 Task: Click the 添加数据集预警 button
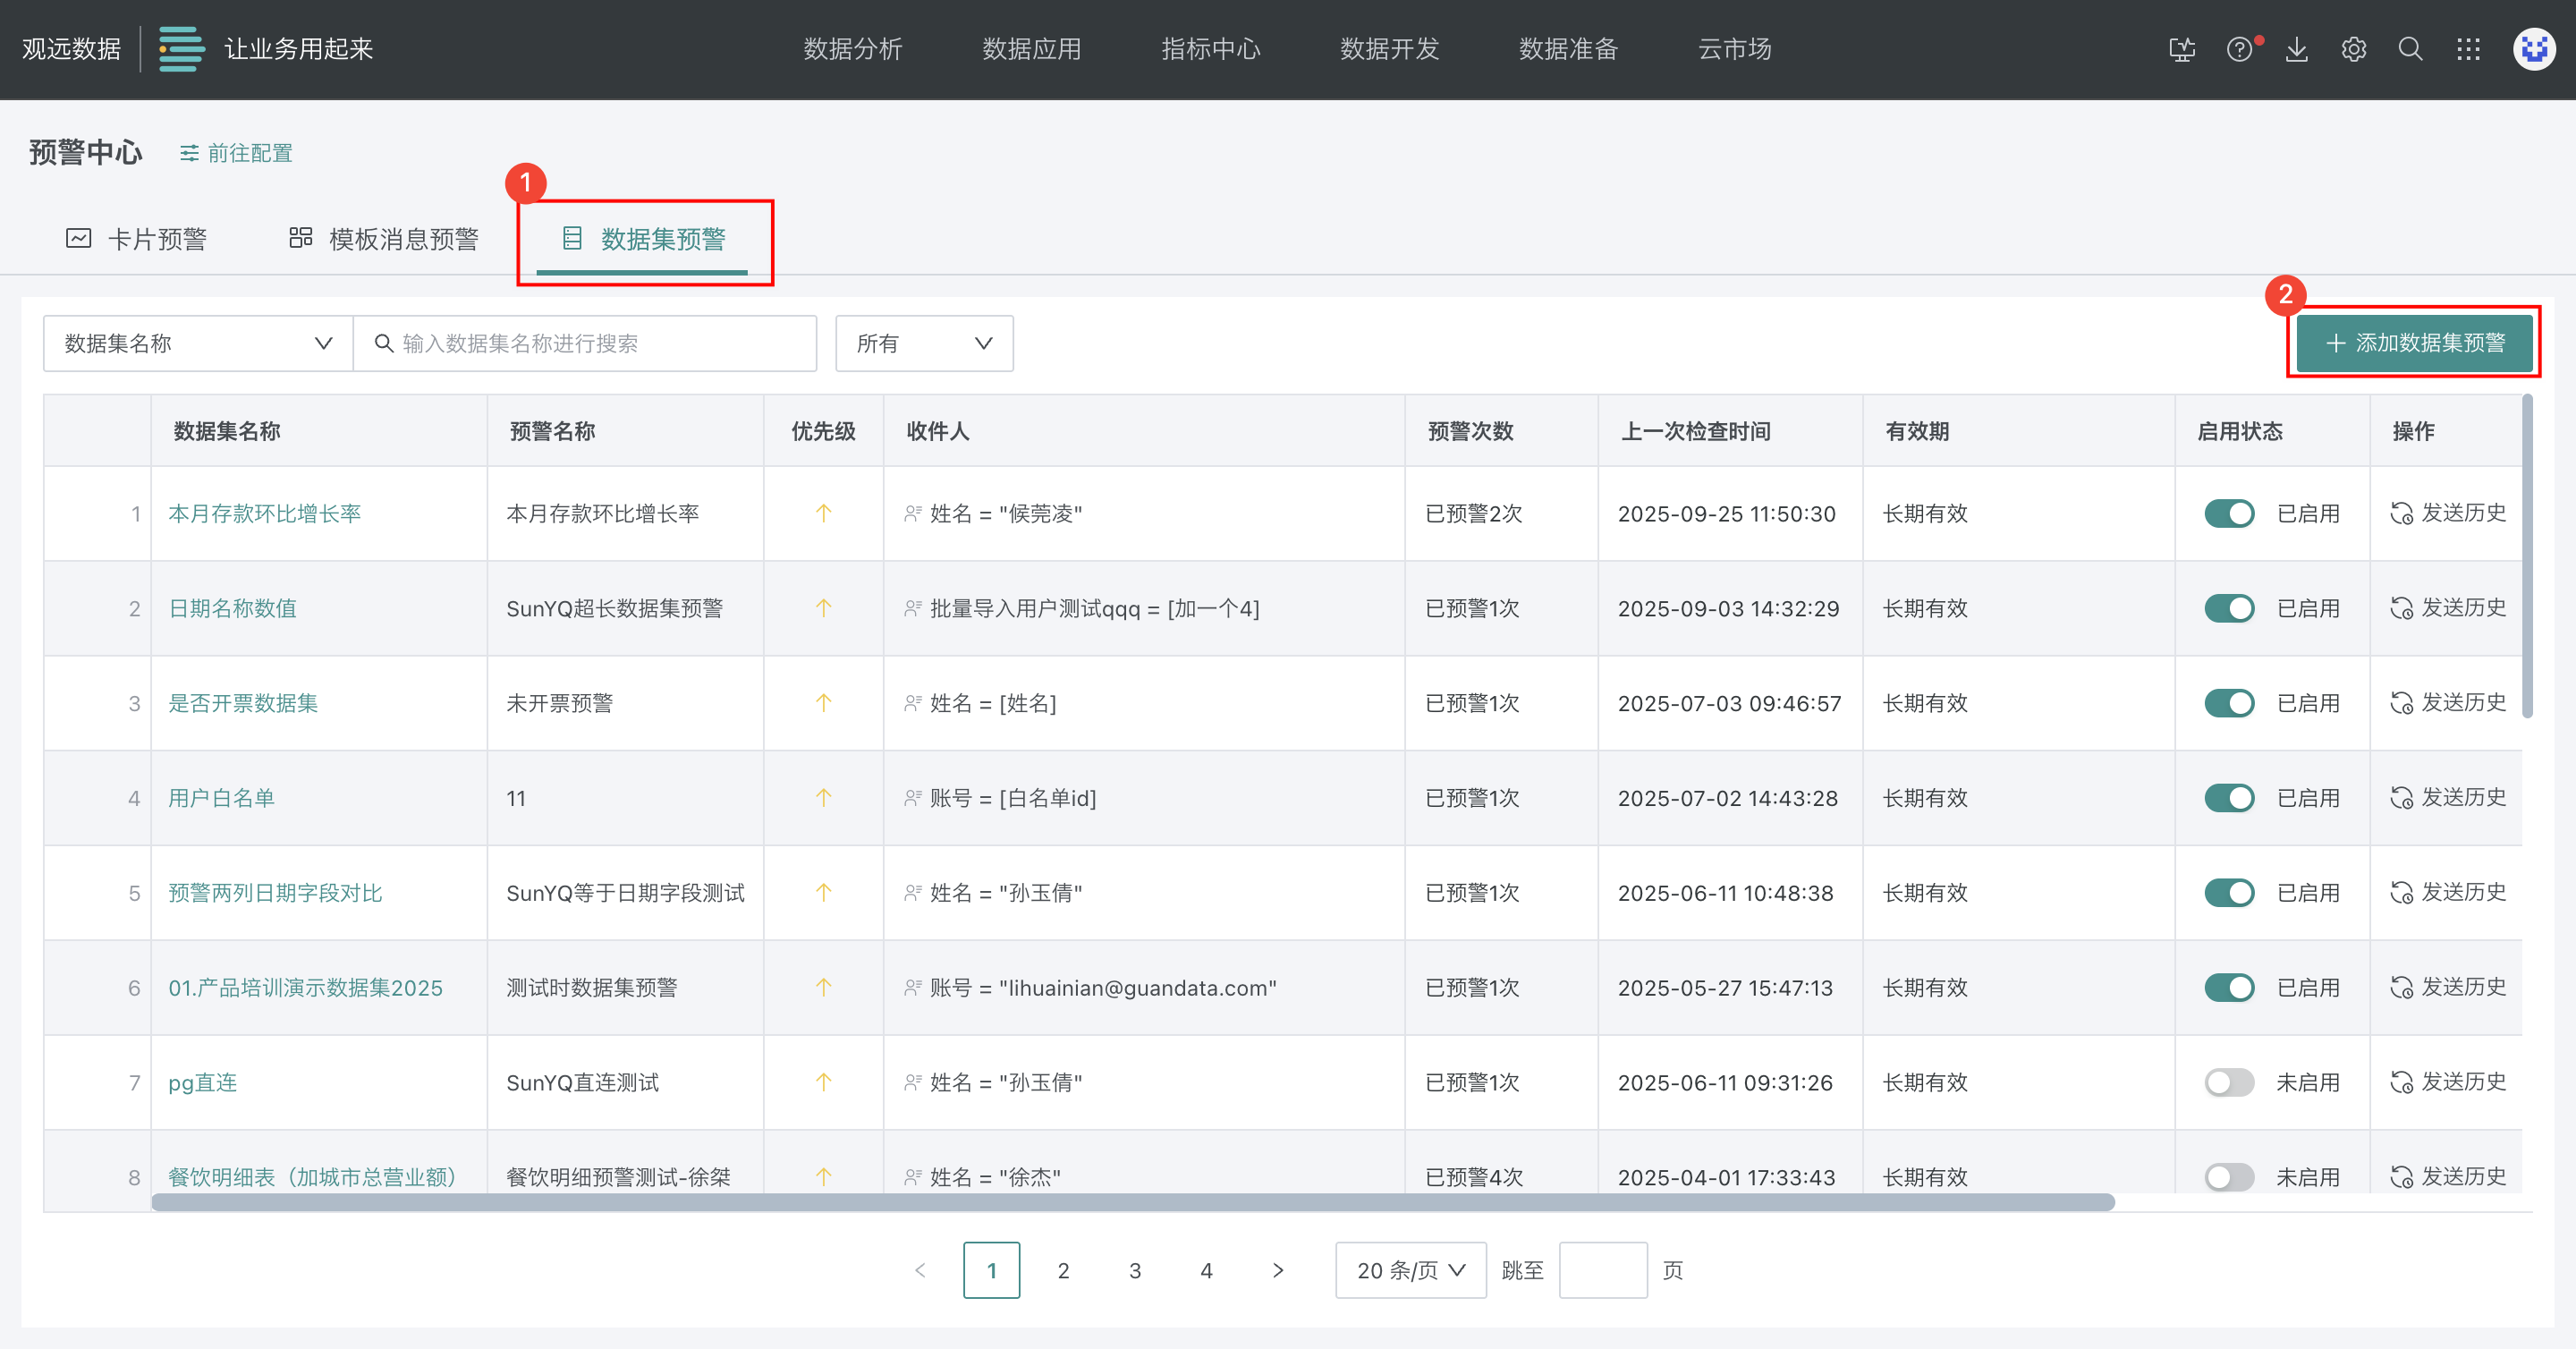pos(2414,343)
